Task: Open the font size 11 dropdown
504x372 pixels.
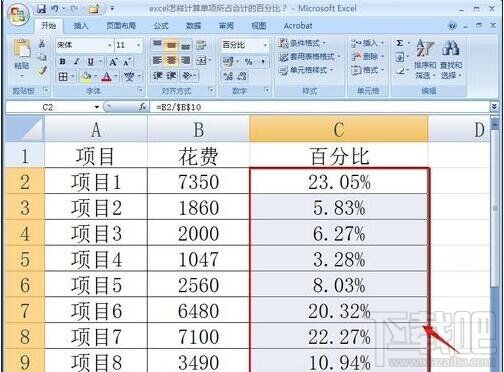Action: [x=138, y=45]
